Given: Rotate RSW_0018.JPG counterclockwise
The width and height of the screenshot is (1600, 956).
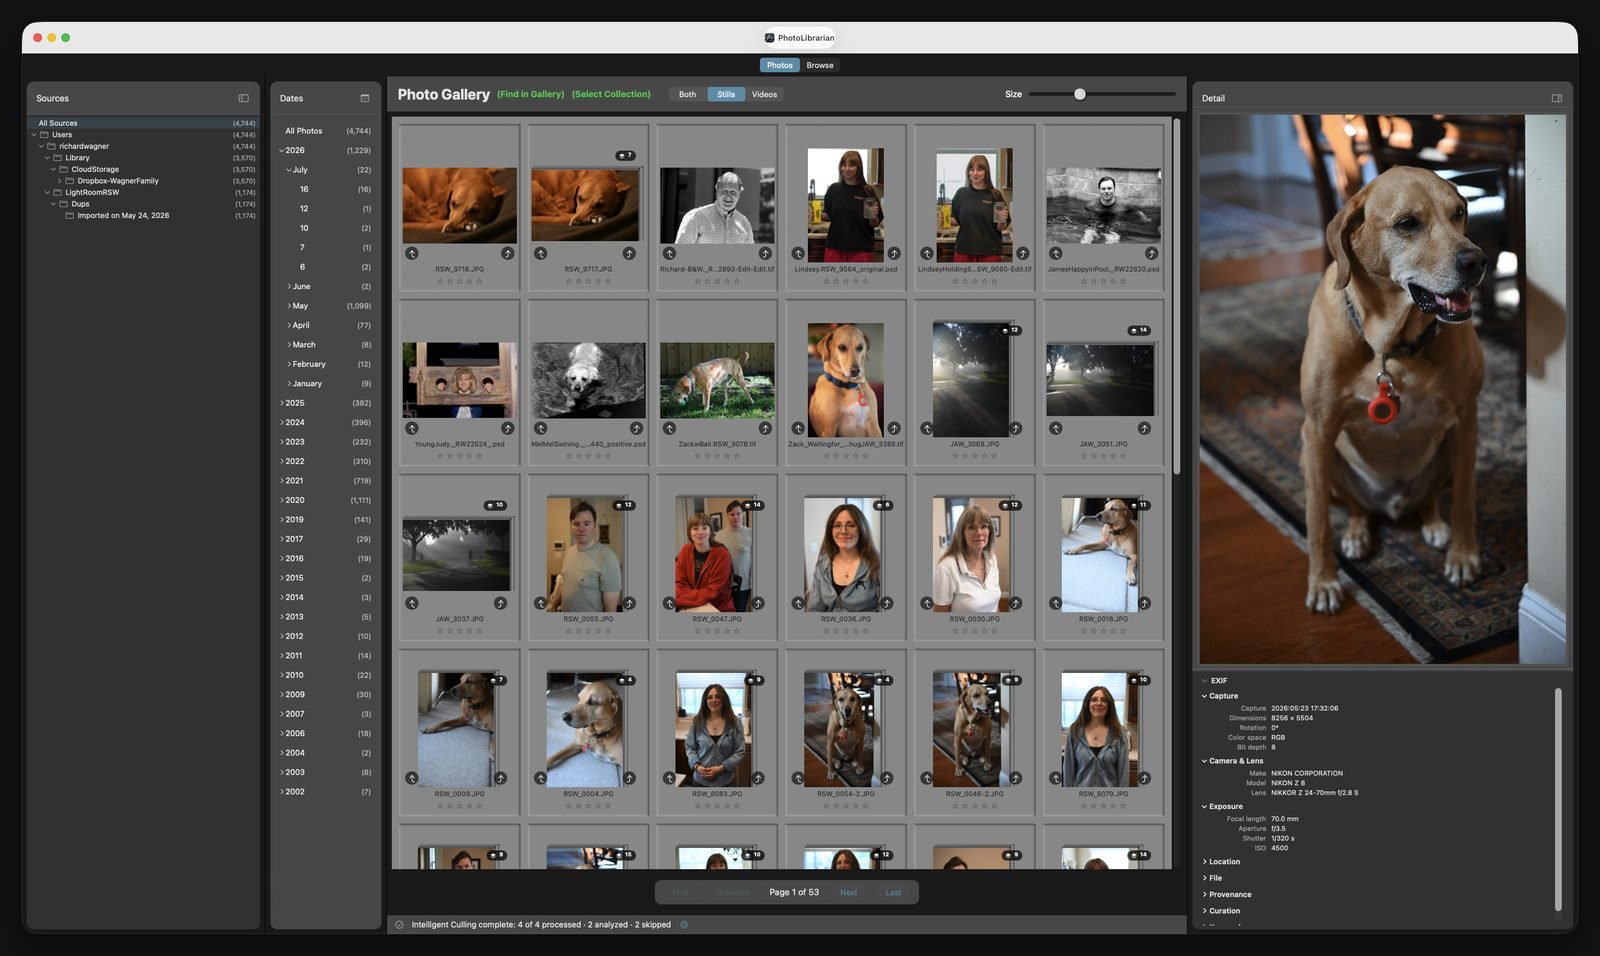Looking at the screenshot, I should pyautogui.click(x=1056, y=603).
